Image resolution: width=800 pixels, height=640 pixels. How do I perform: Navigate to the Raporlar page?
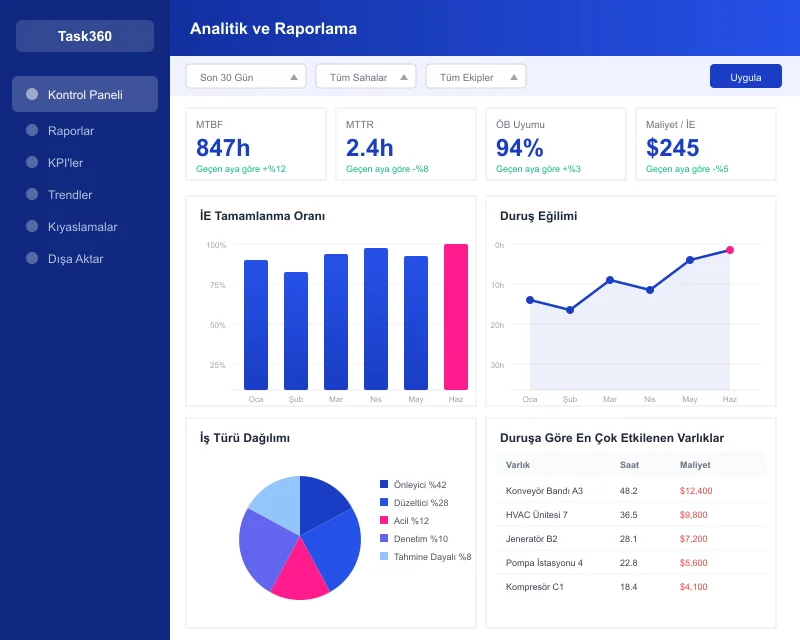tap(73, 130)
